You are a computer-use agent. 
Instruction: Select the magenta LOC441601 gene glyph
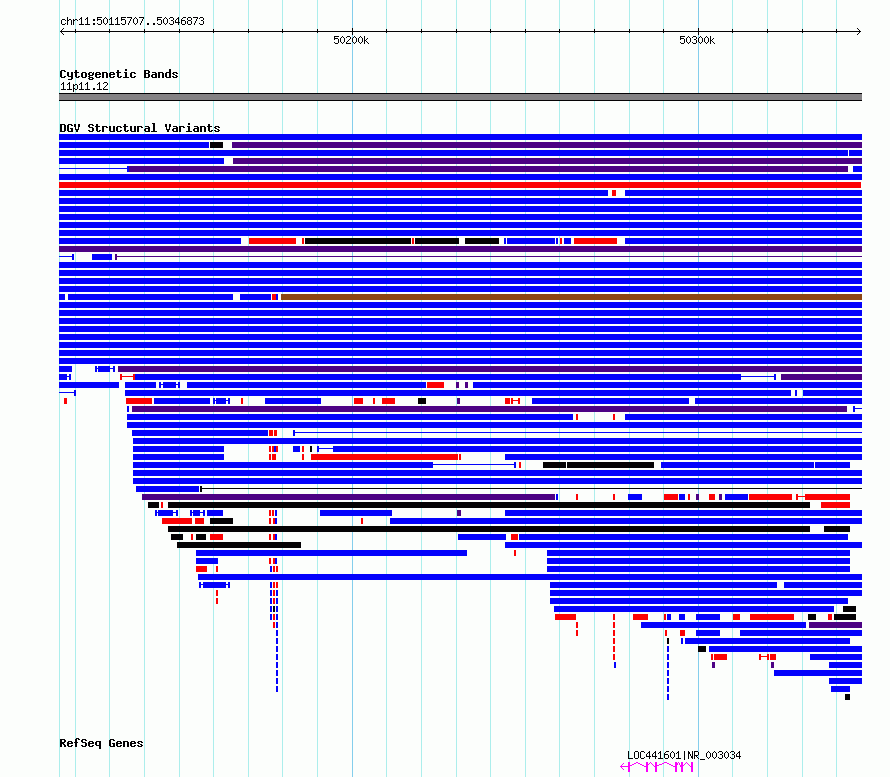coord(657,767)
